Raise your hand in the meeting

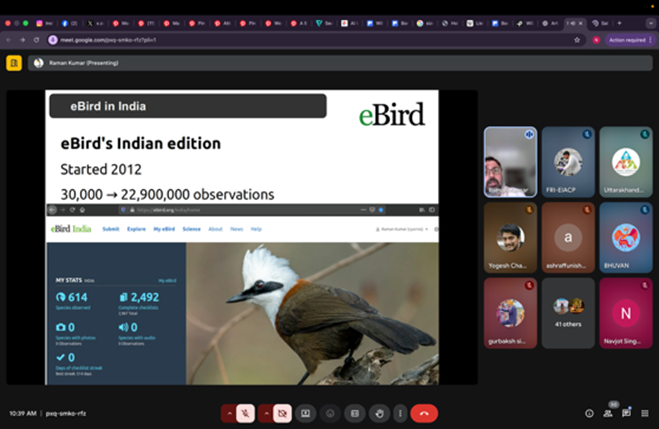378,413
